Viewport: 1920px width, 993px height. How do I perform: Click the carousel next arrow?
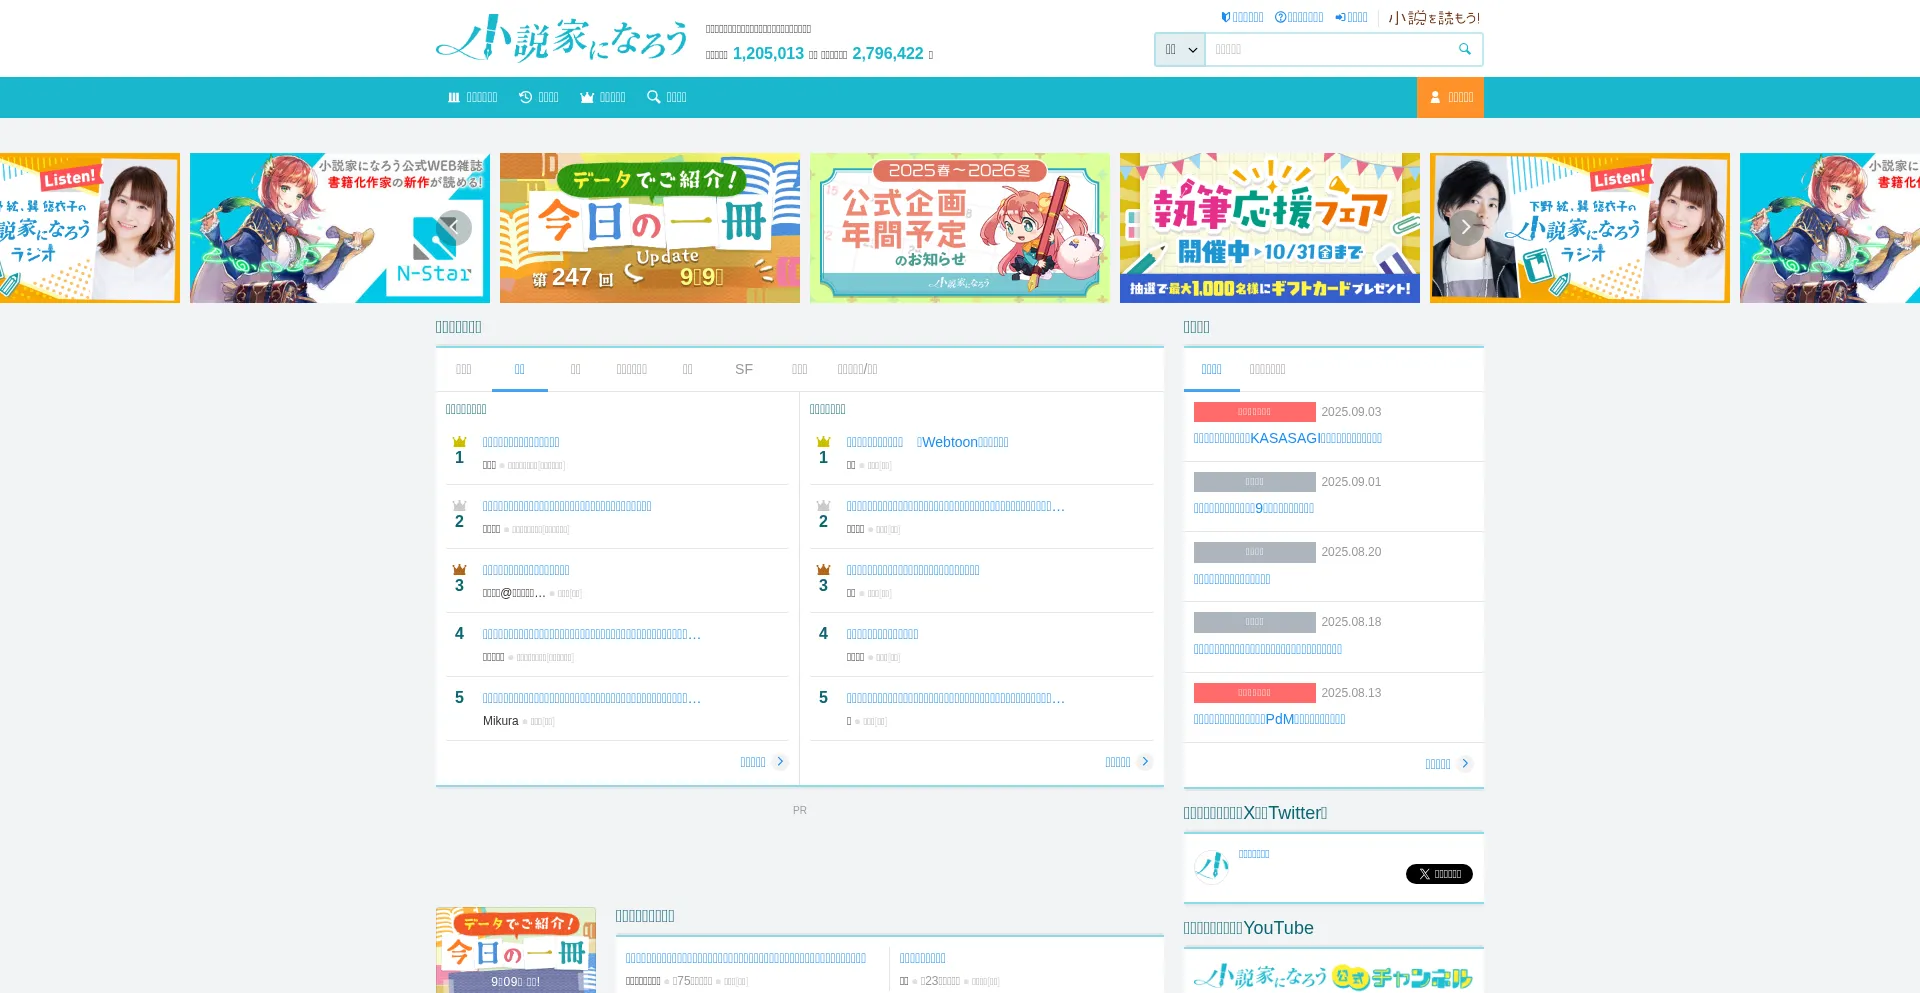1465,228
